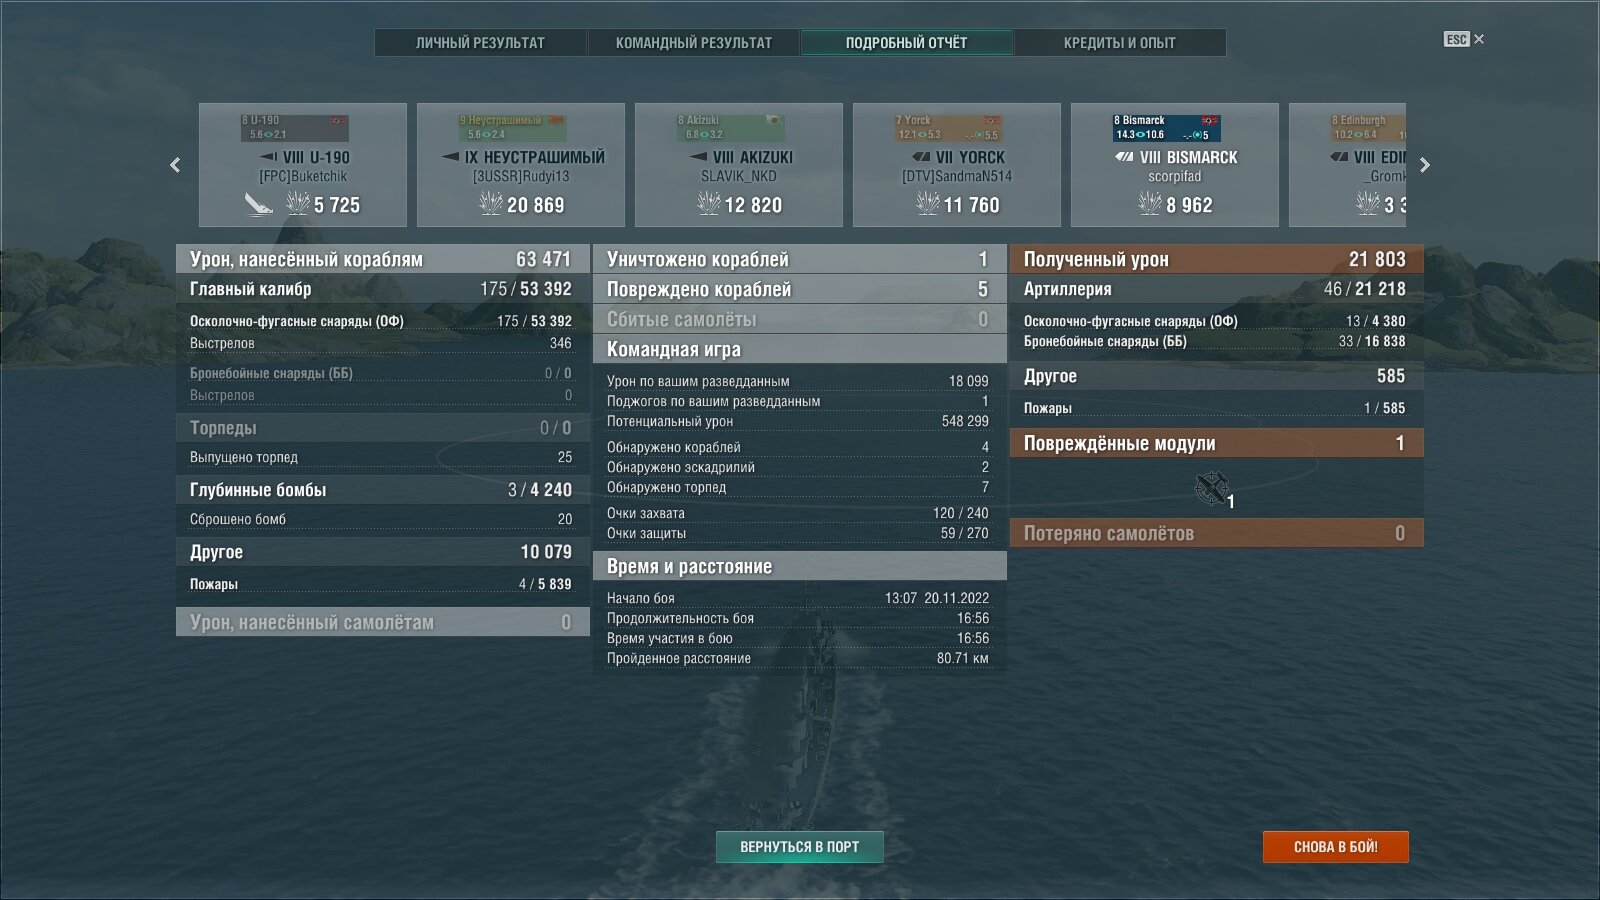Close the report with the ESC X icon

(x=1464, y=39)
